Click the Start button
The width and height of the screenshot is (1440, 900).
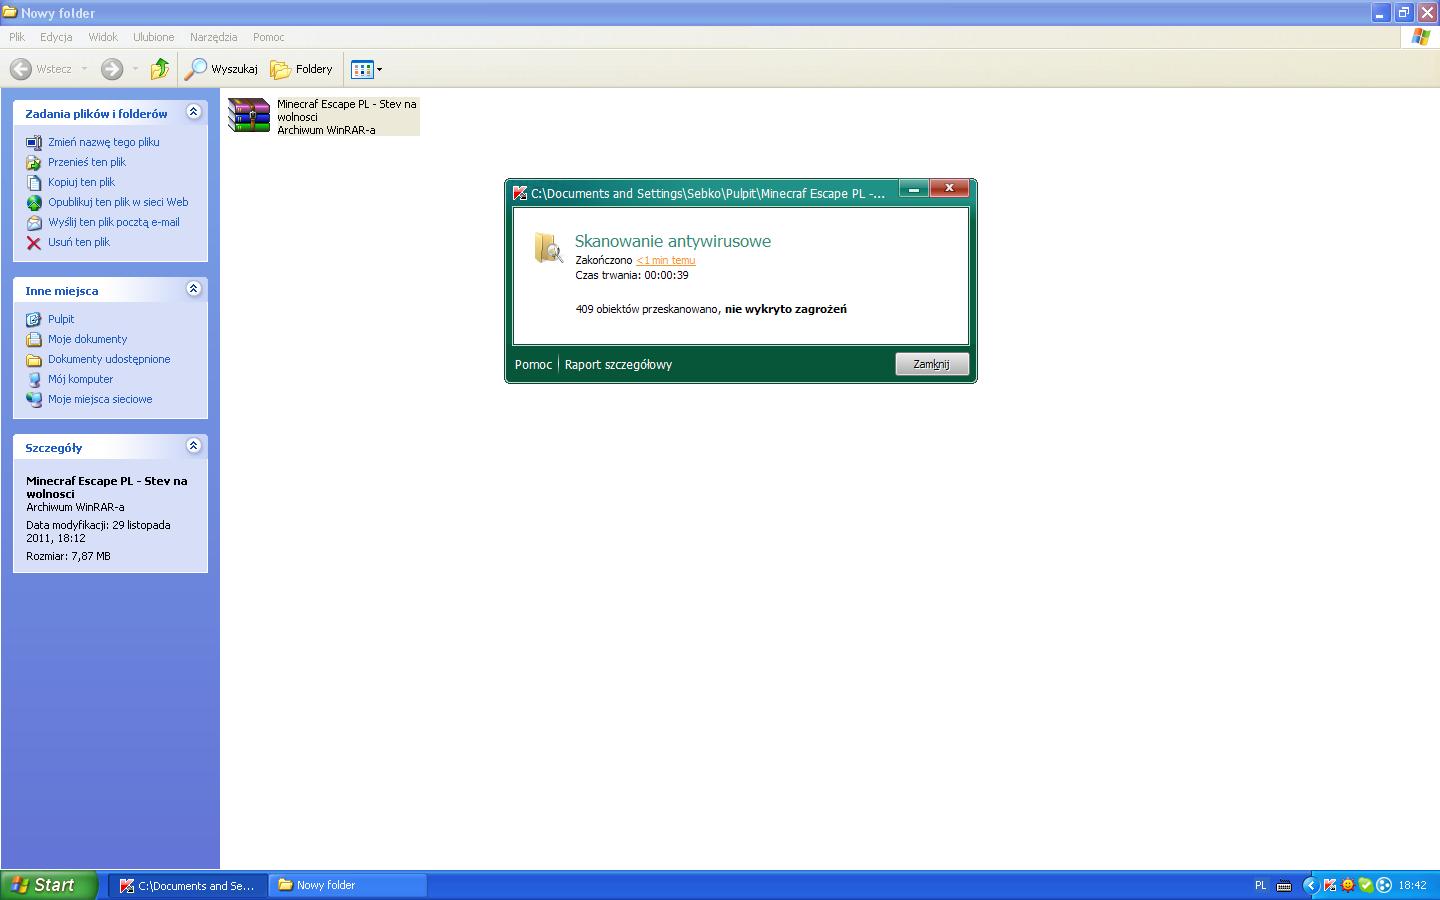[x=49, y=885]
